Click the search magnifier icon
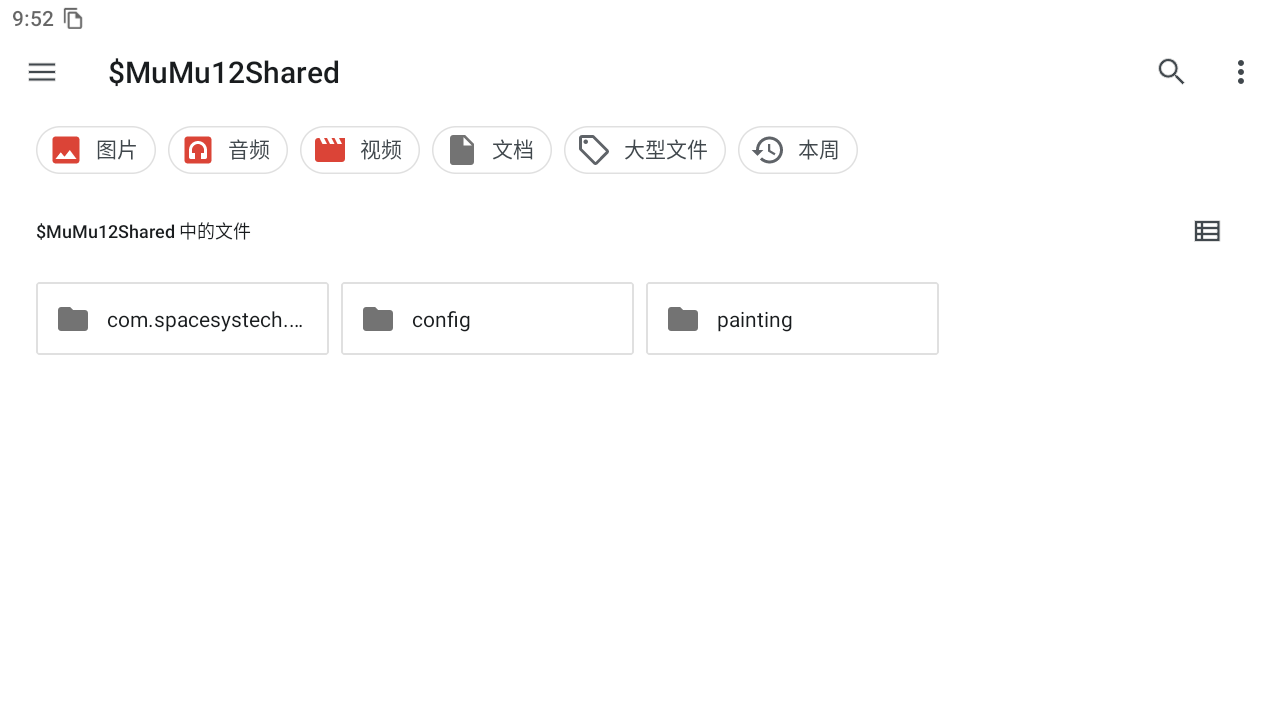The image size is (1280, 720). click(1171, 72)
